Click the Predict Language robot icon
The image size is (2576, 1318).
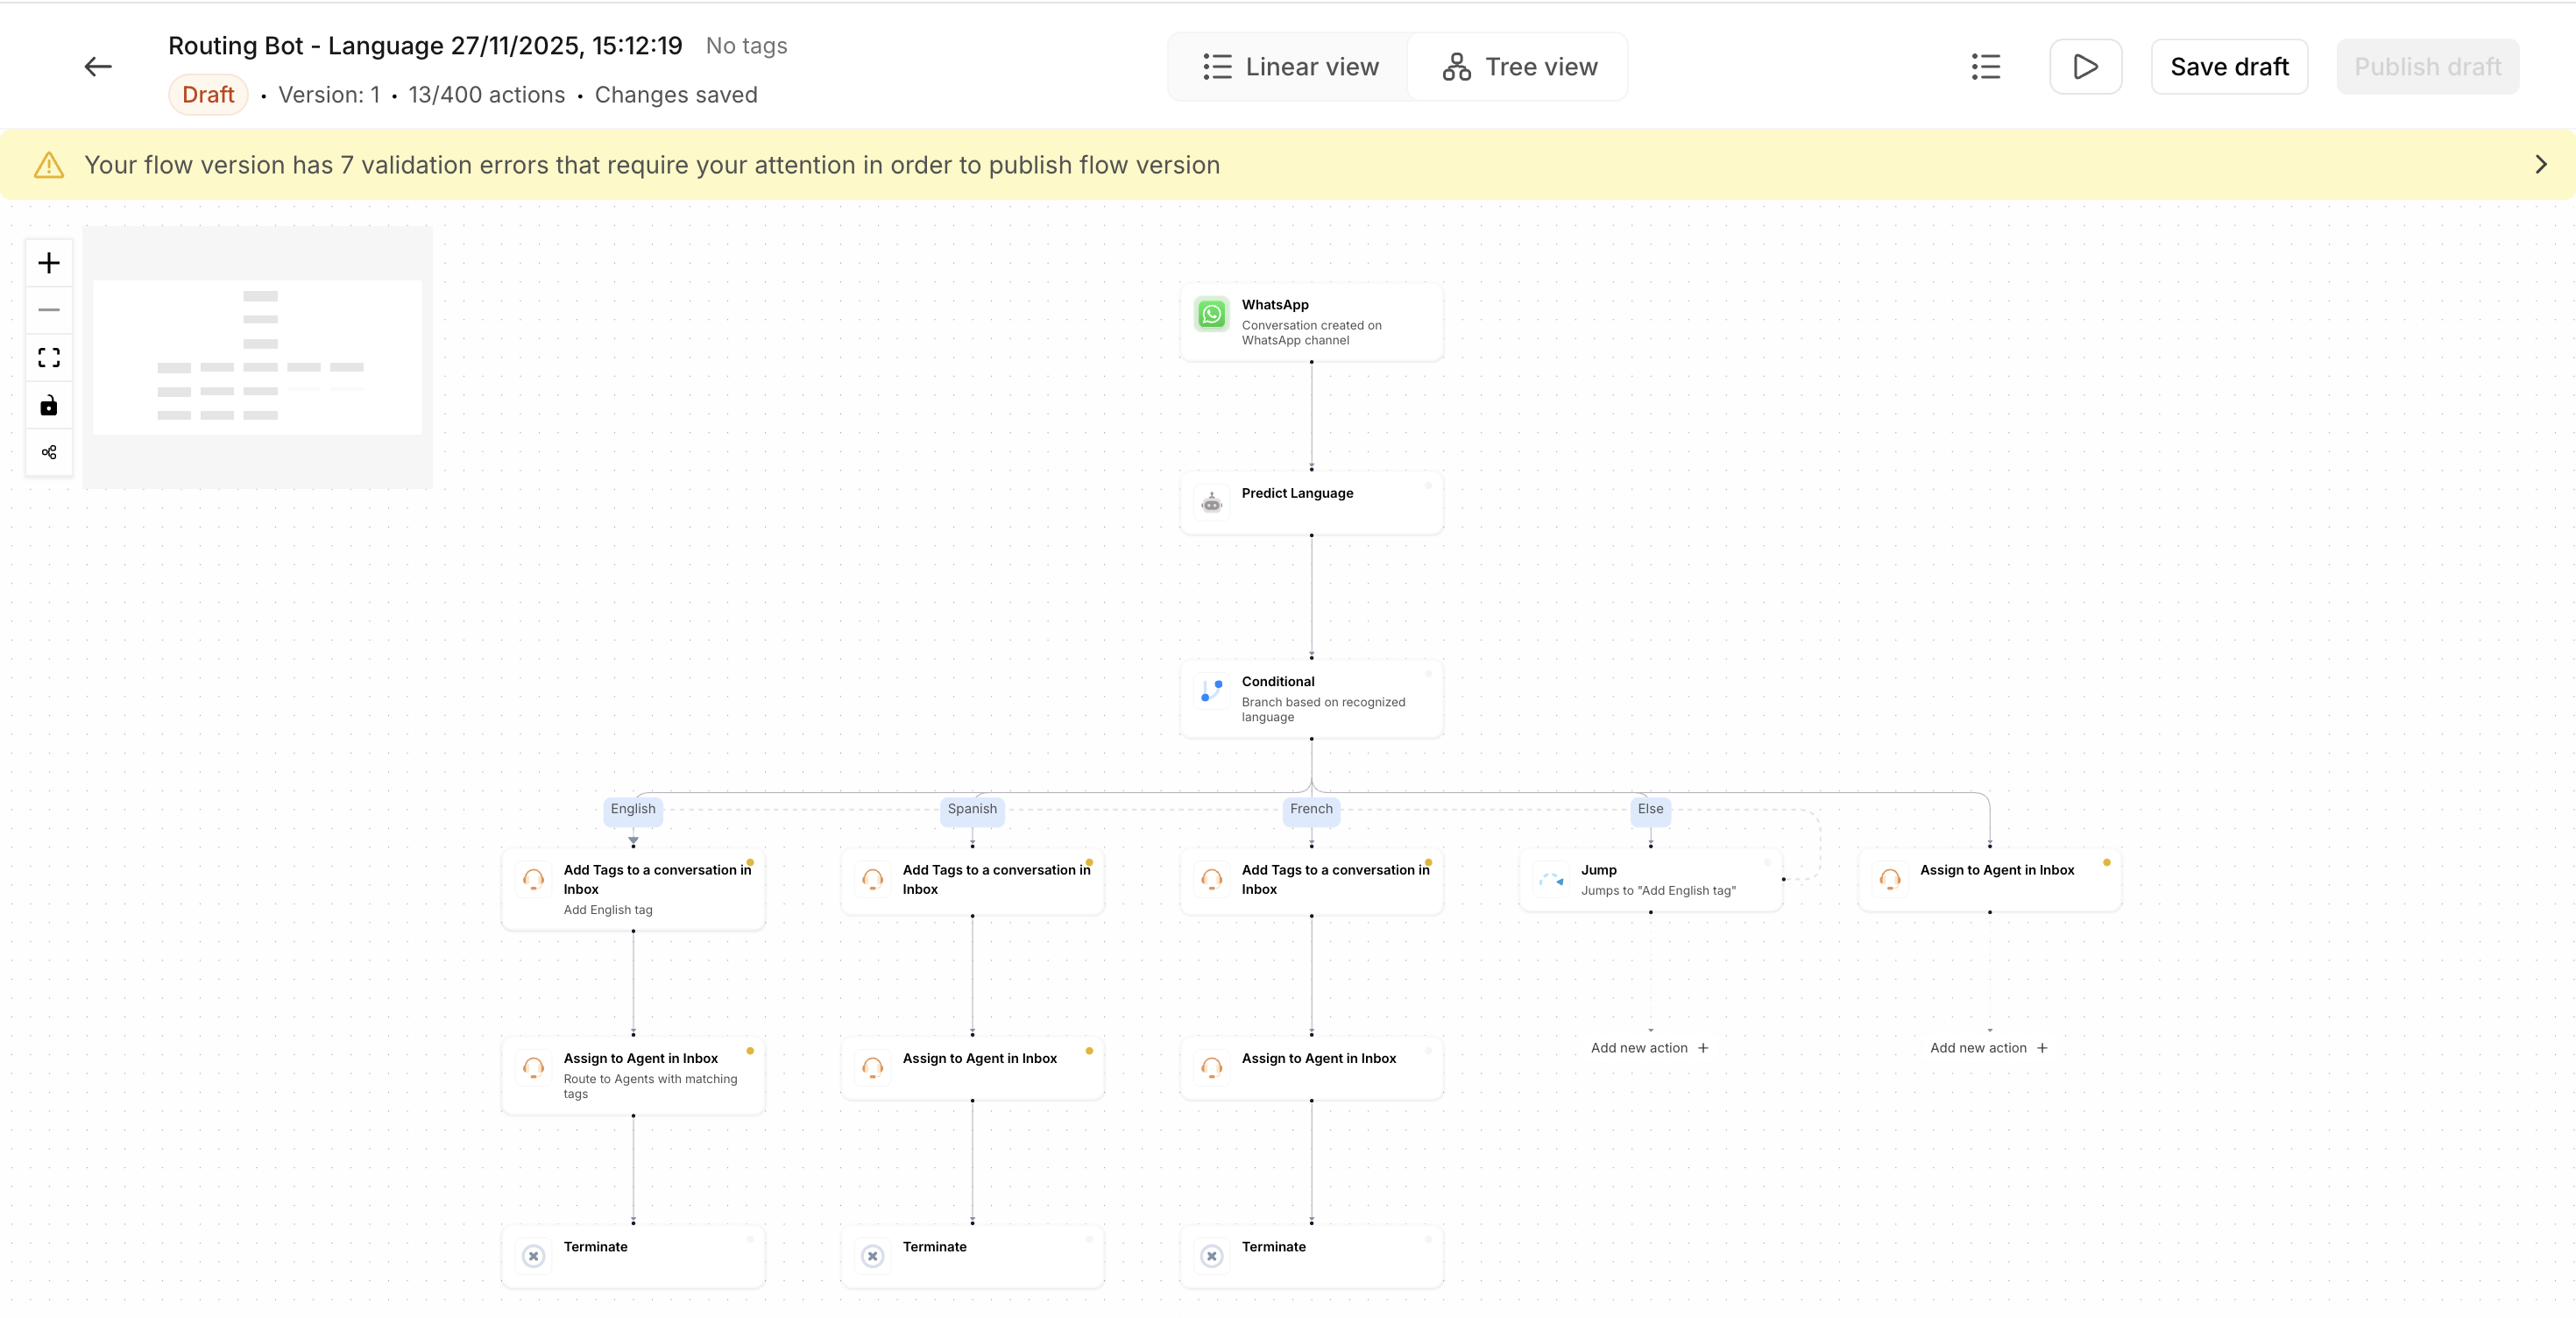pyautogui.click(x=1211, y=503)
